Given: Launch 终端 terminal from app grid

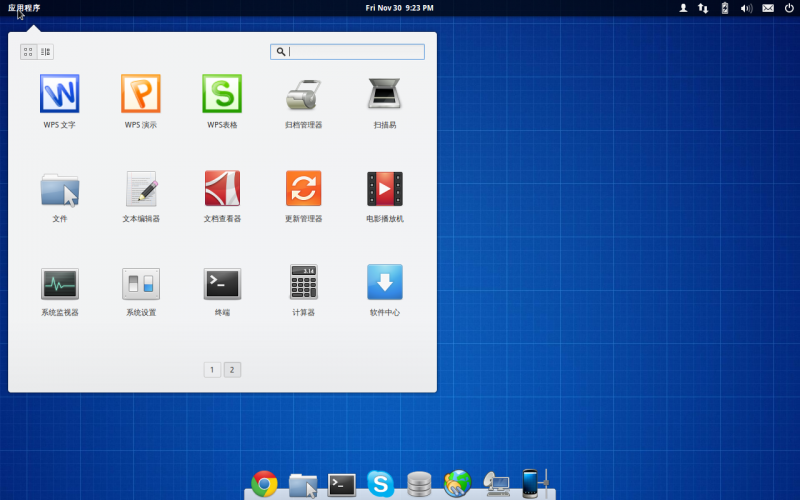Looking at the screenshot, I should [222, 284].
